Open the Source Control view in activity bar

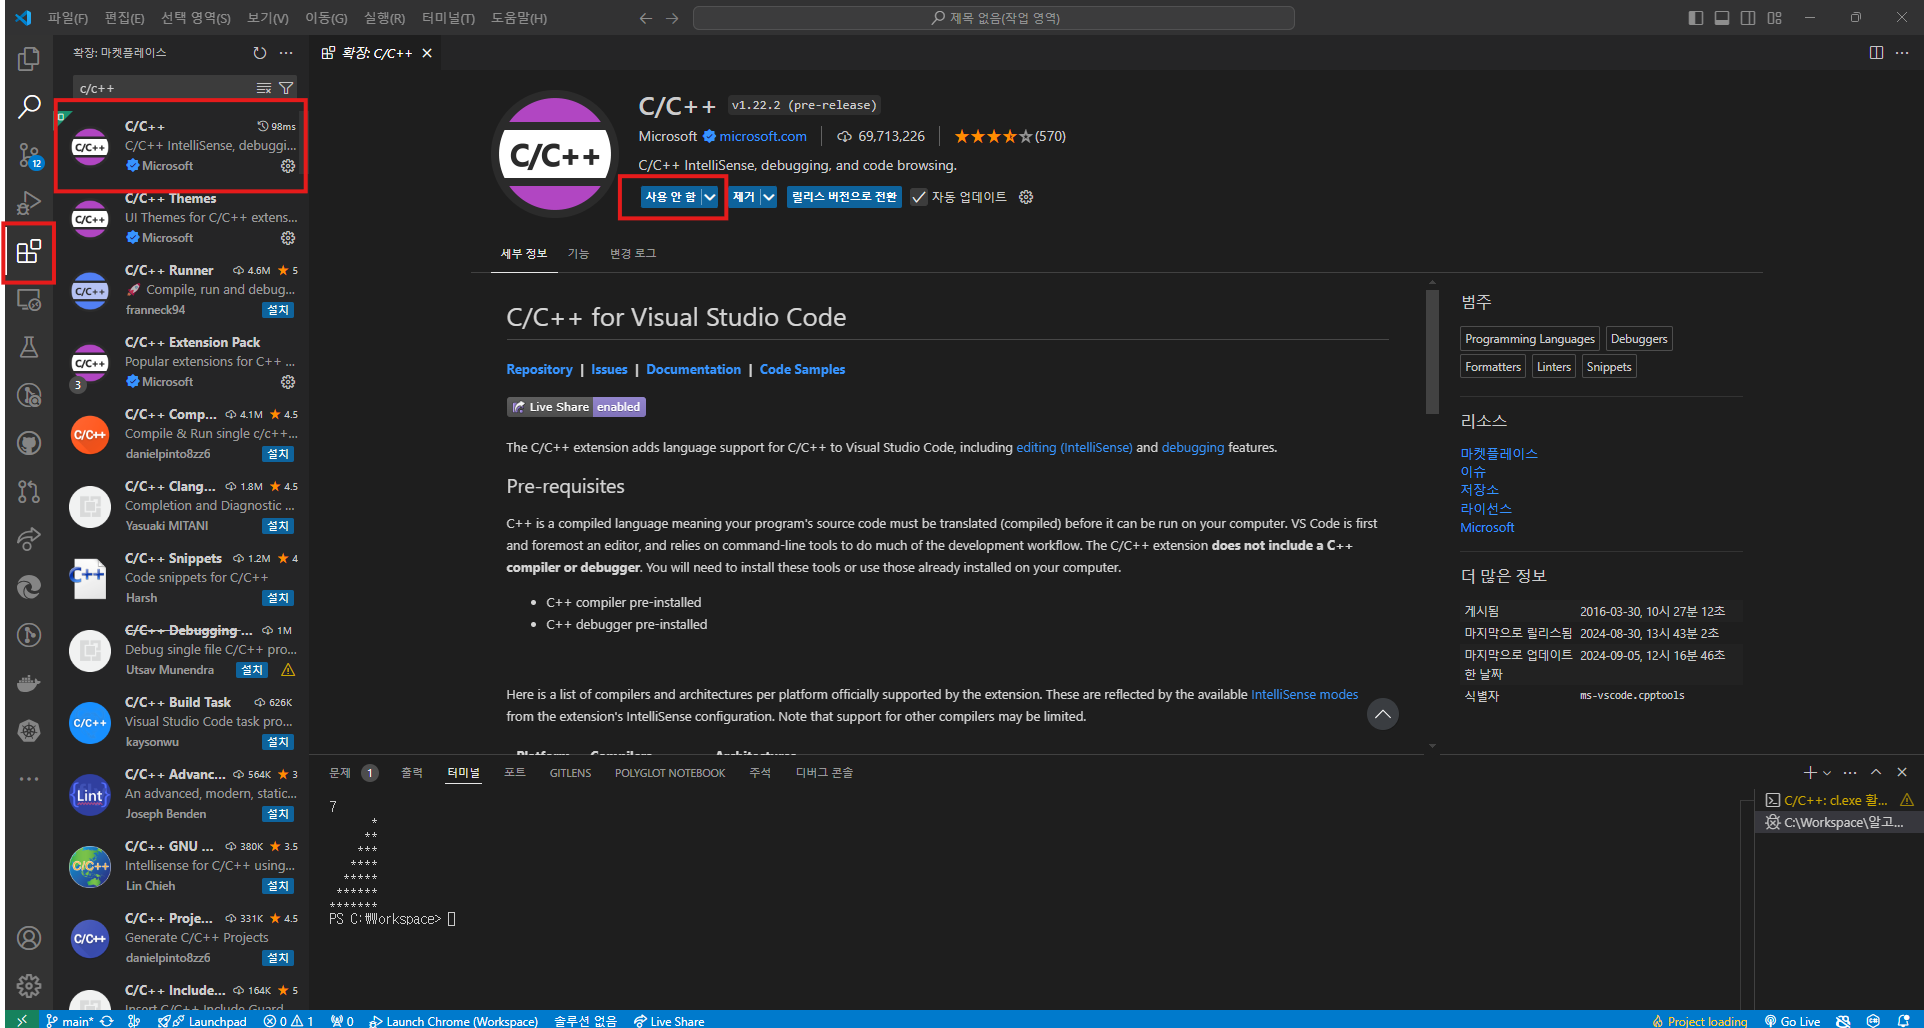(x=29, y=155)
